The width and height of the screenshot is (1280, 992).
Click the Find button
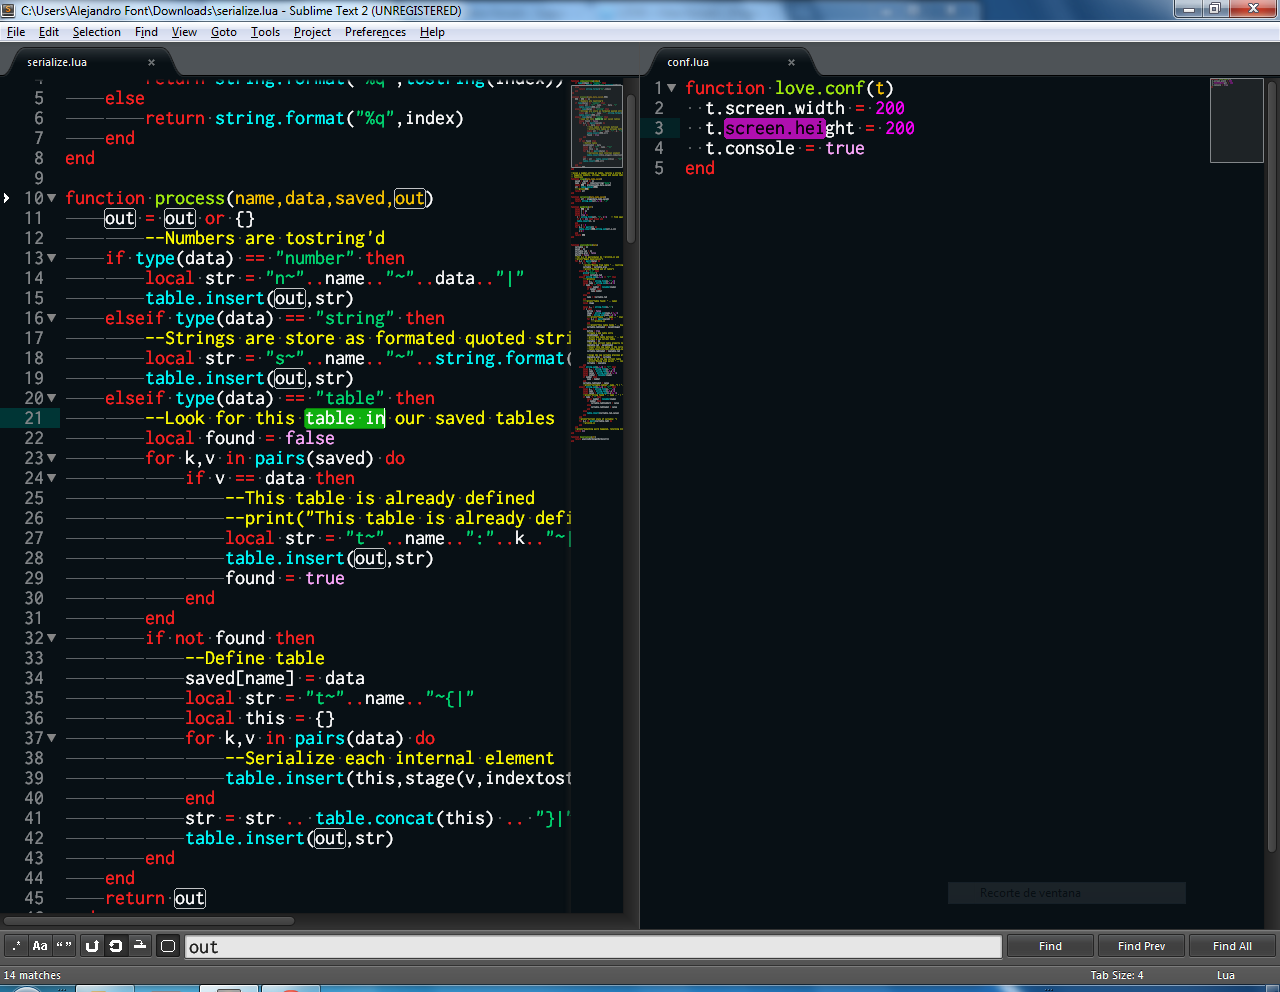[1050, 946]
